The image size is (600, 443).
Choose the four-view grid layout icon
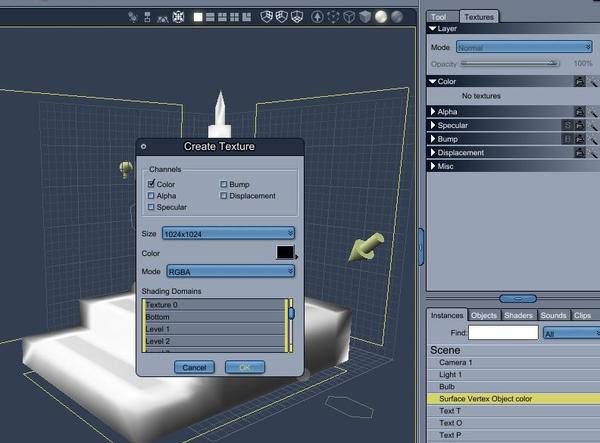tap(235, 17)
